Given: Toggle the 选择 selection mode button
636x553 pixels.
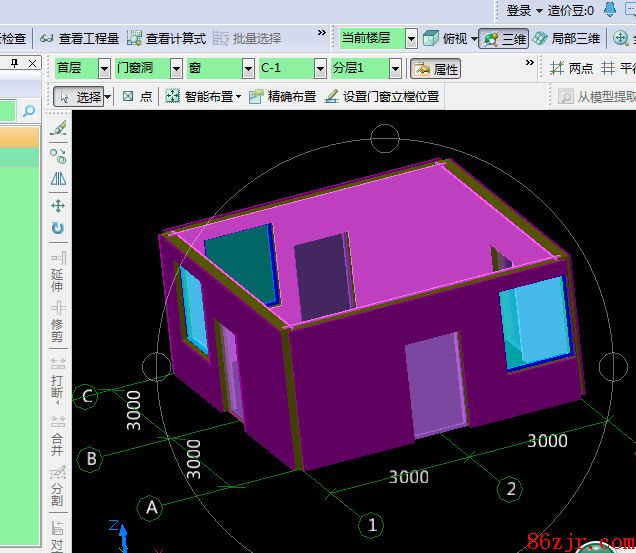Looking at the screenshot, I should coord(81,97).
